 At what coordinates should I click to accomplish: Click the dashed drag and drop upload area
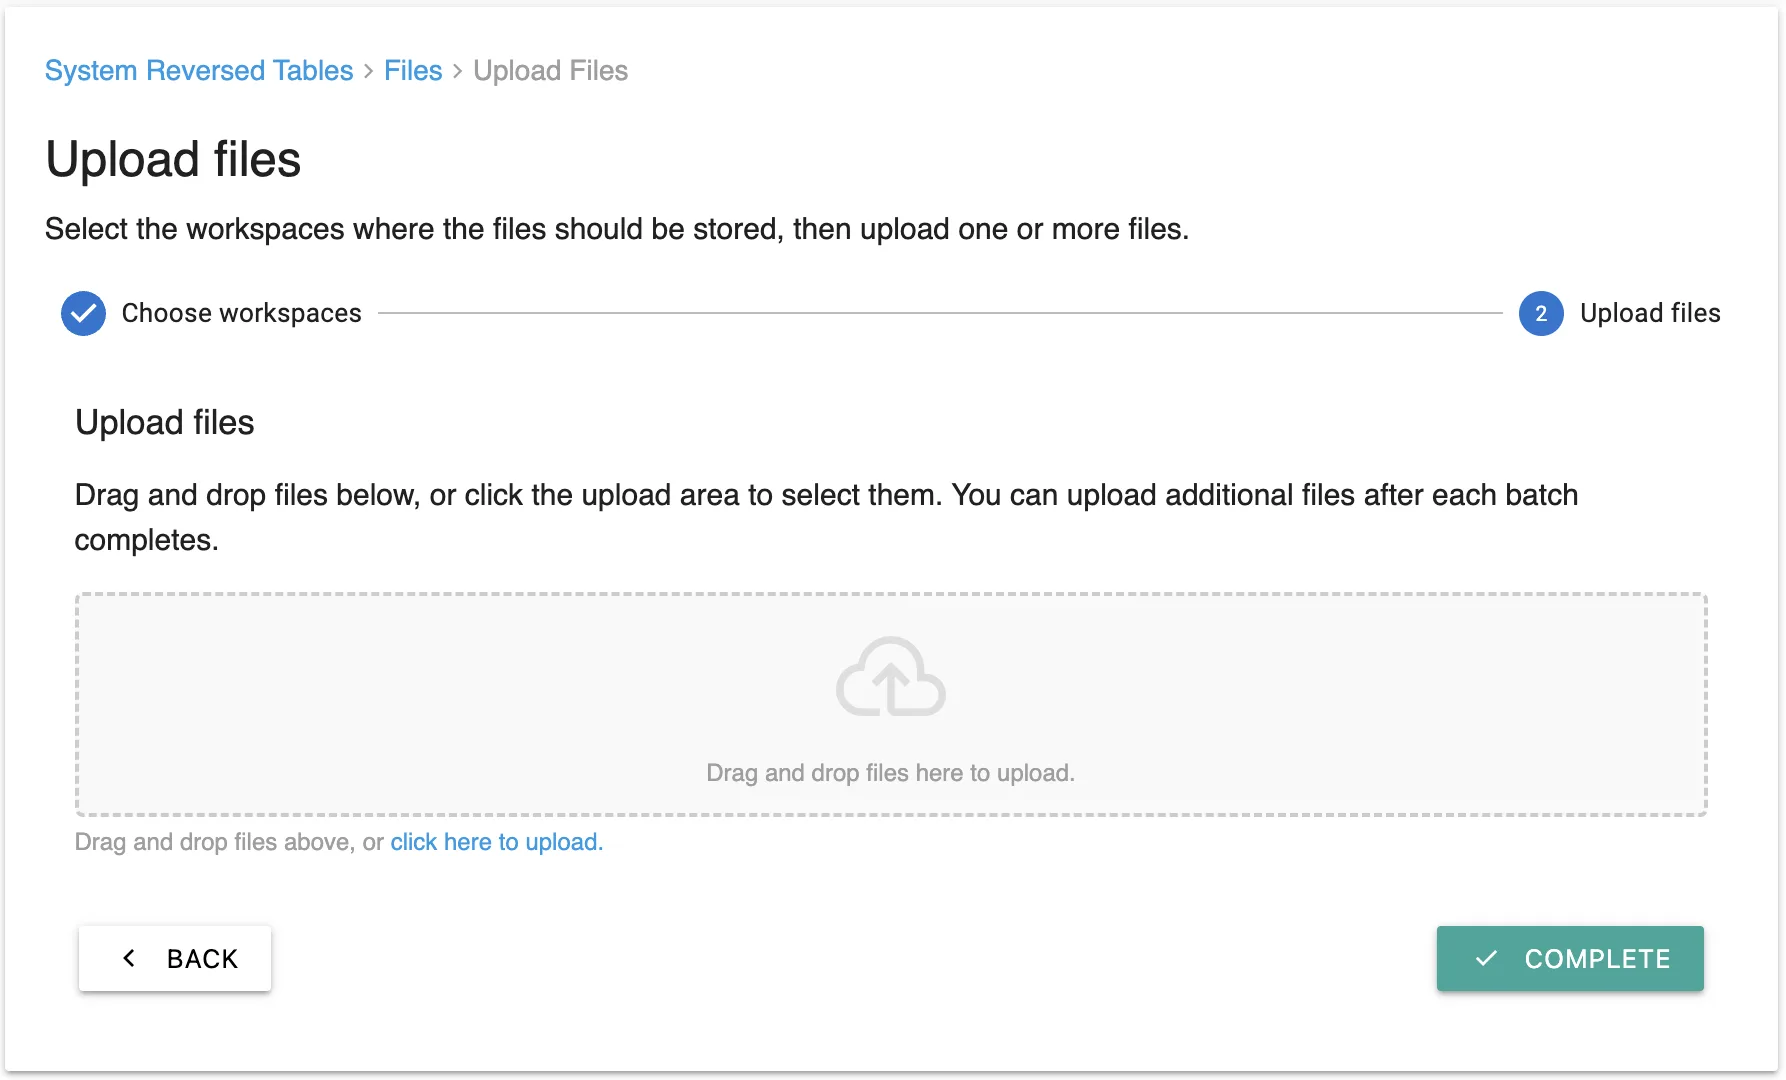pyautogui.click(x=891, y=705)
